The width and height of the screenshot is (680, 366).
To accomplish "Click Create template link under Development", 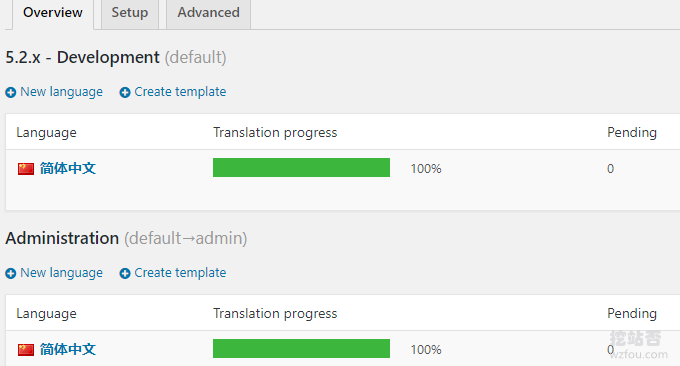I will tap(180, 92).
